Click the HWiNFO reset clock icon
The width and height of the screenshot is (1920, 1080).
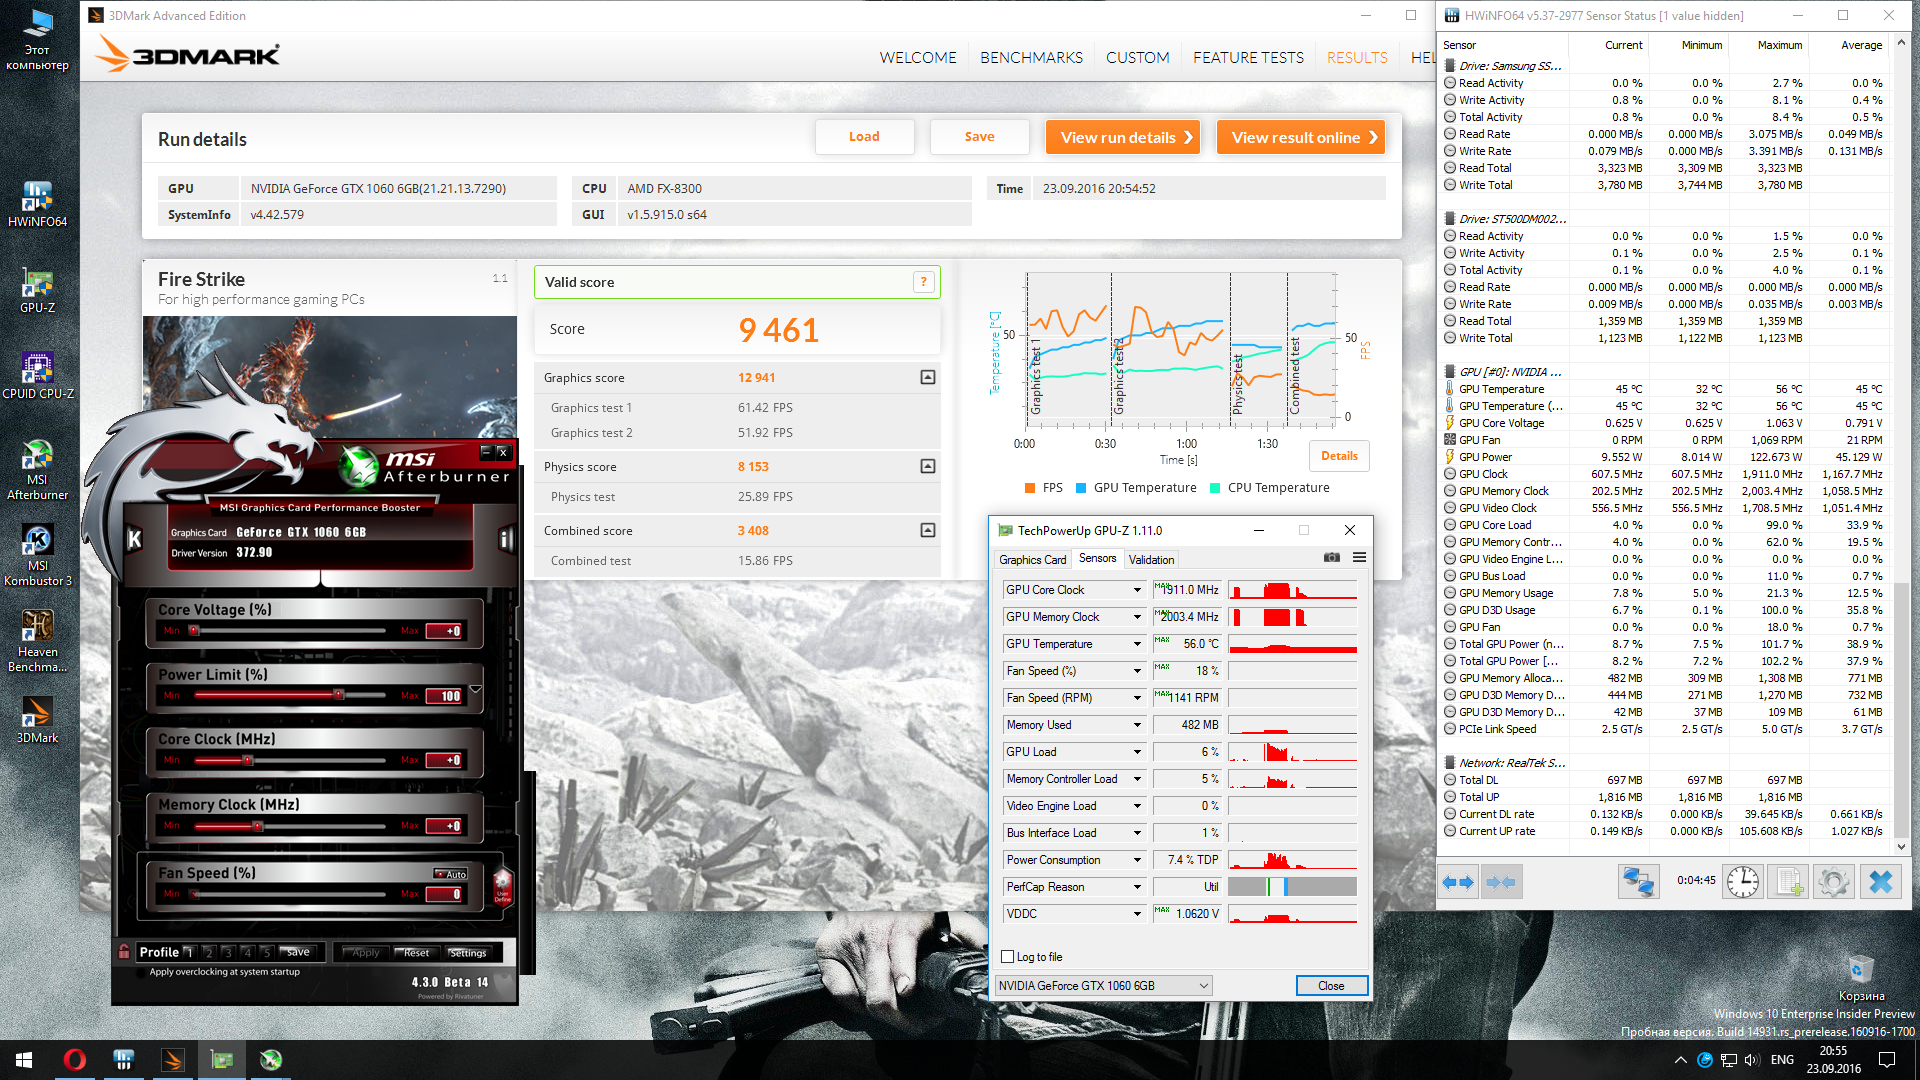point(1743,882)
